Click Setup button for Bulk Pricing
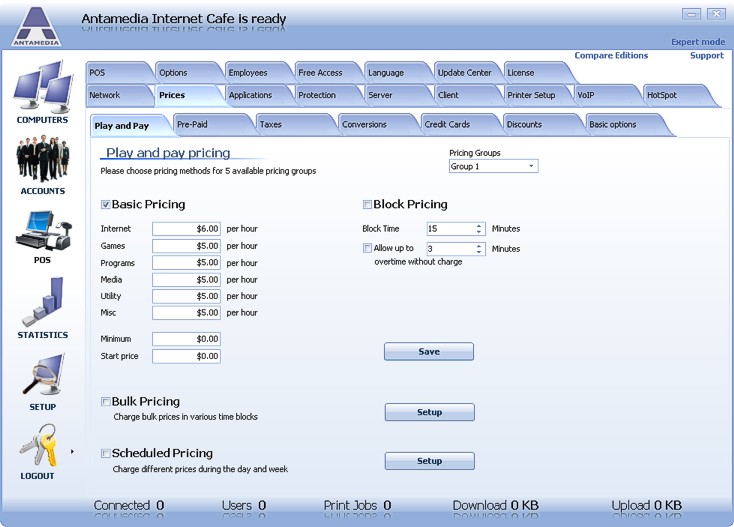Image resolution: width=734 pixels, height=527 pixels. pyautogui.click(x=430, y=412)
